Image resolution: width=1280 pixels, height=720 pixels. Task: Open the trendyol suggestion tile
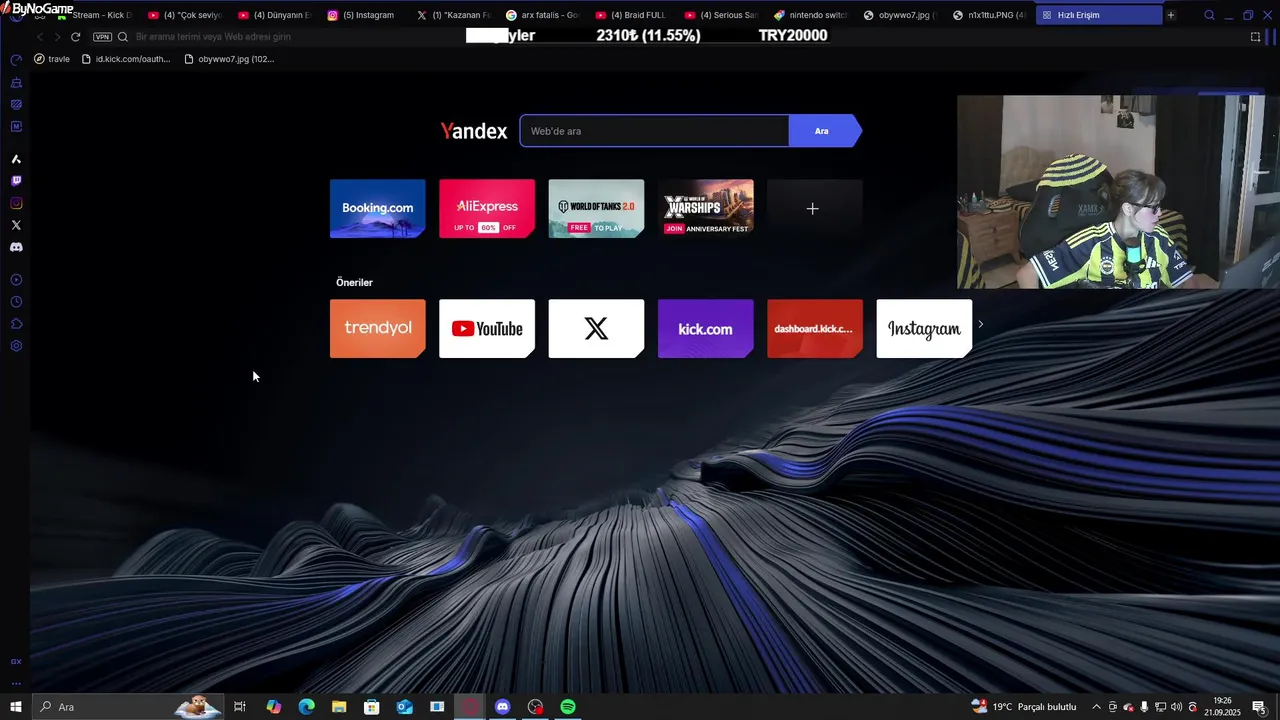point(377,328)
